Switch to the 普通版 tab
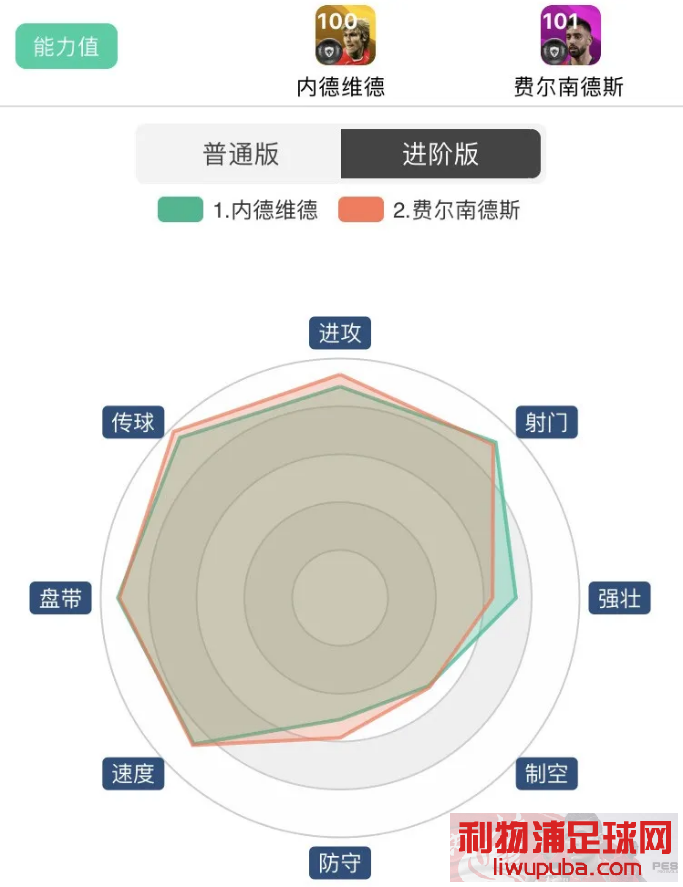 pos(240,154)
